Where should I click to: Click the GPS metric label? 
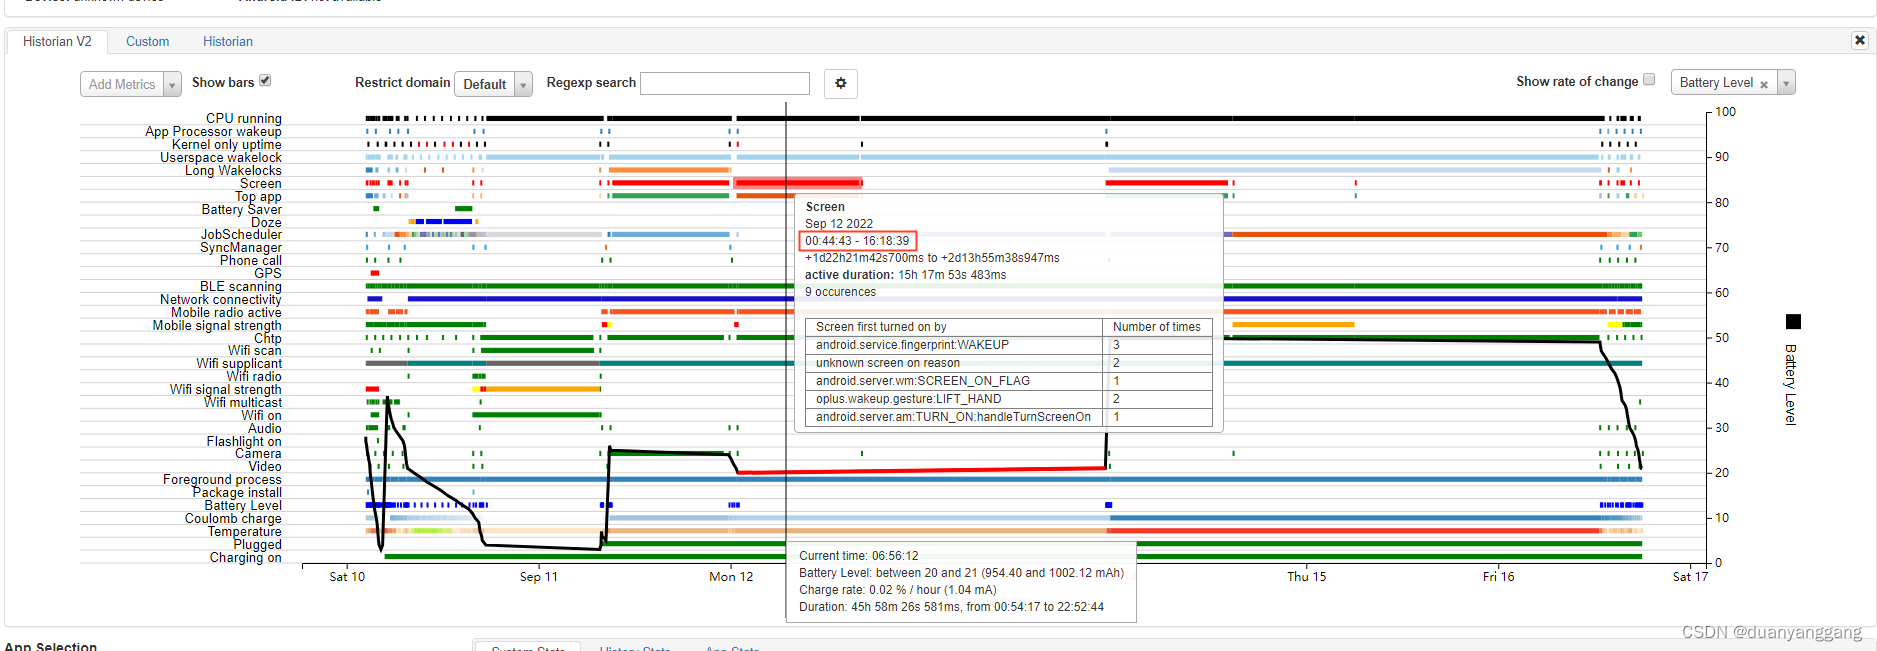[x=268, y=273]
